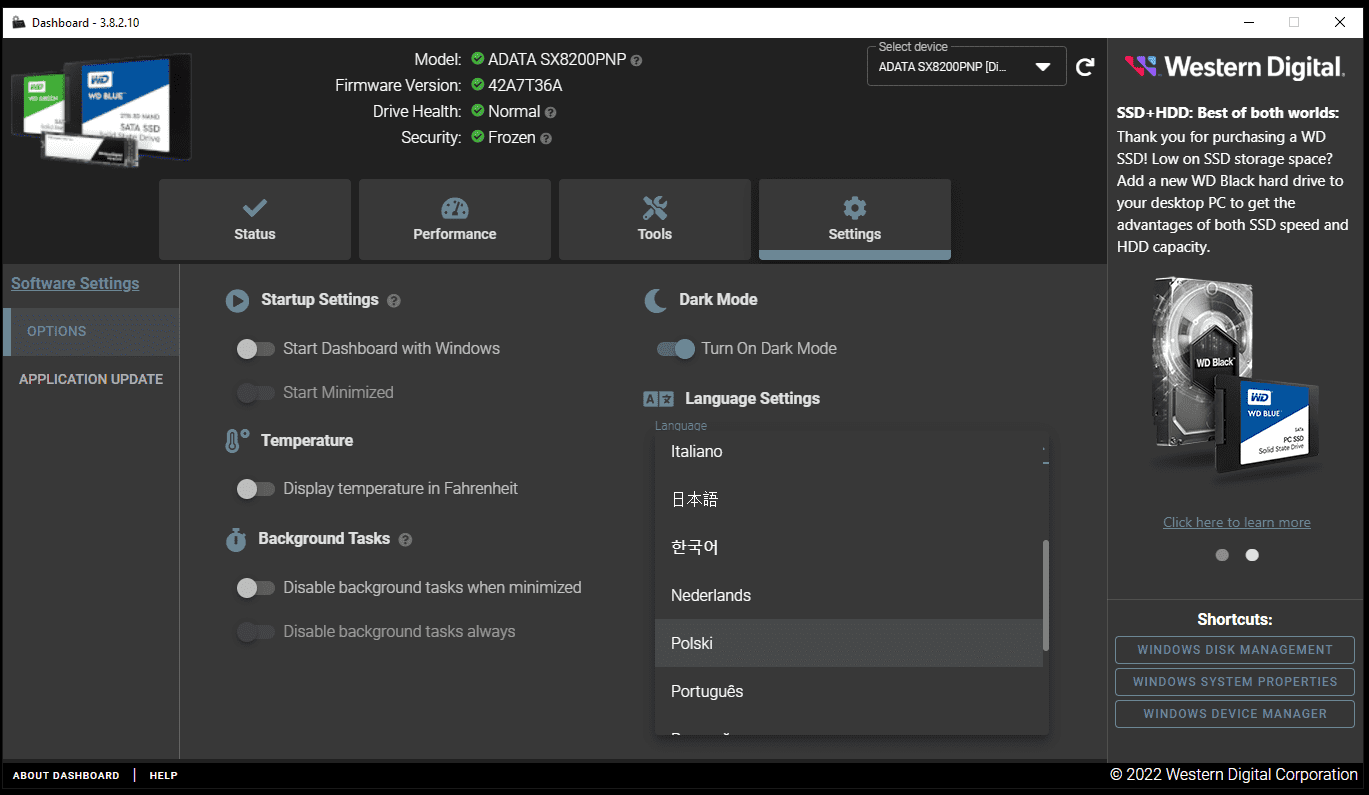Click the green check icon beside Firmware Version
This screenshot has height=795, width=1369.
[x=478, y=85]
